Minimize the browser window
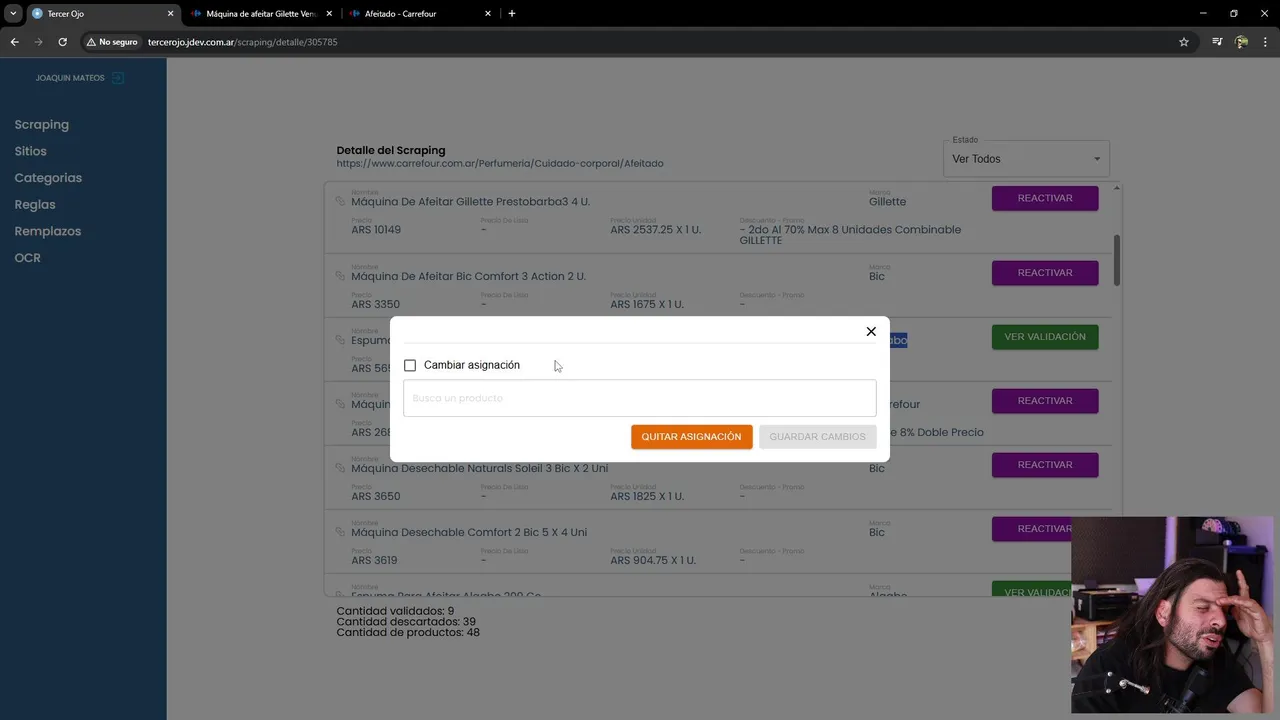Image resolution: width=1280 pixels, height=720 pixels. [1201, 14]
